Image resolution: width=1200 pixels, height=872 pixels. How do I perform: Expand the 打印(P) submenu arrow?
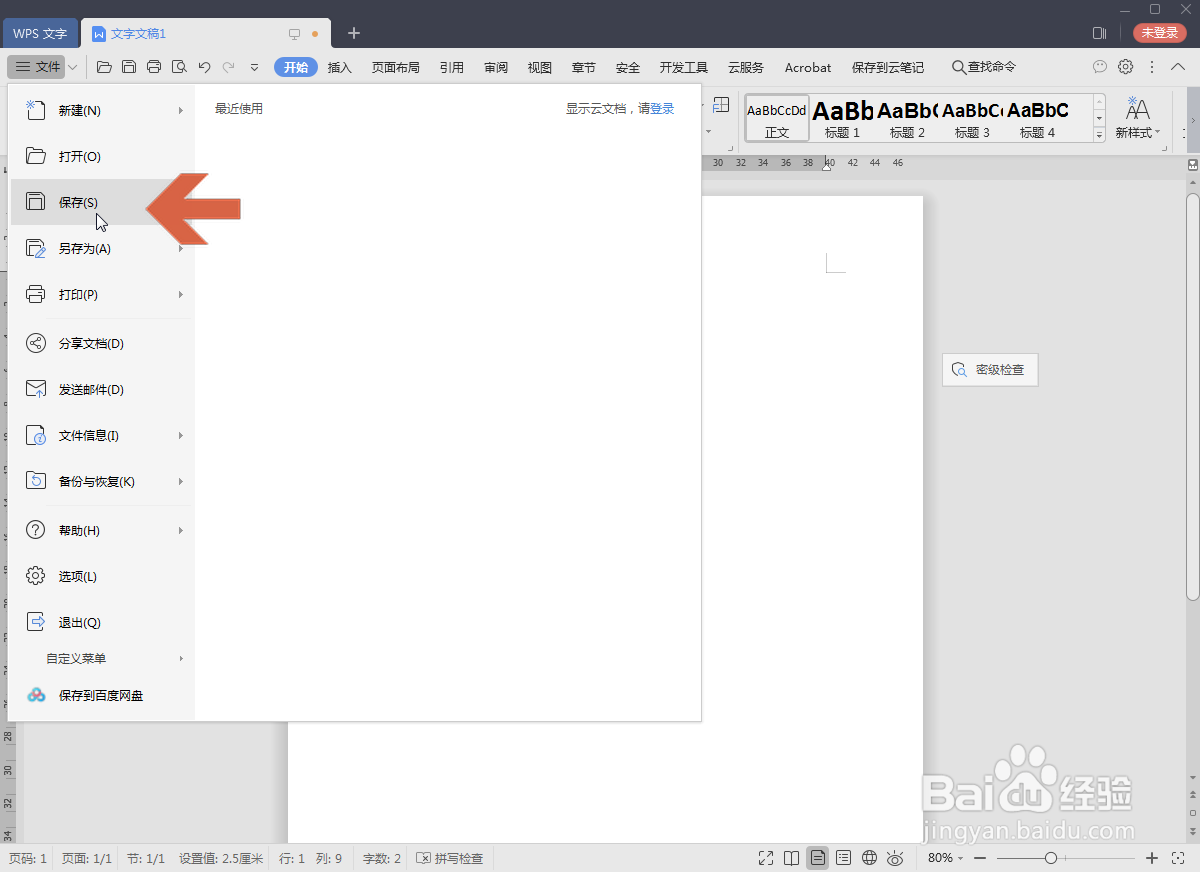[x=181, y=294]
